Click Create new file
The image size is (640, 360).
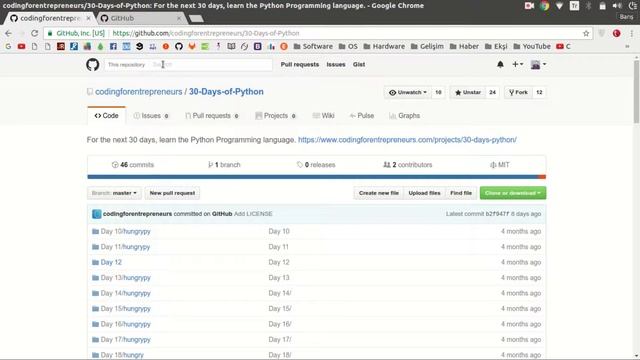pyautogui.click(x=379, y=193)
